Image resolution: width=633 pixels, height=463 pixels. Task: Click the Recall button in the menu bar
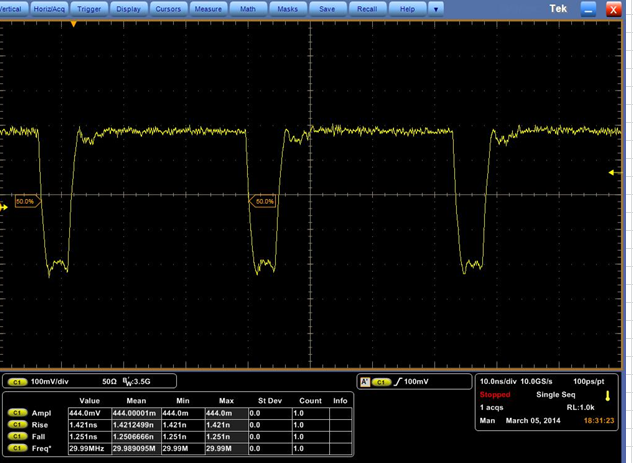[x=367, y=8]
